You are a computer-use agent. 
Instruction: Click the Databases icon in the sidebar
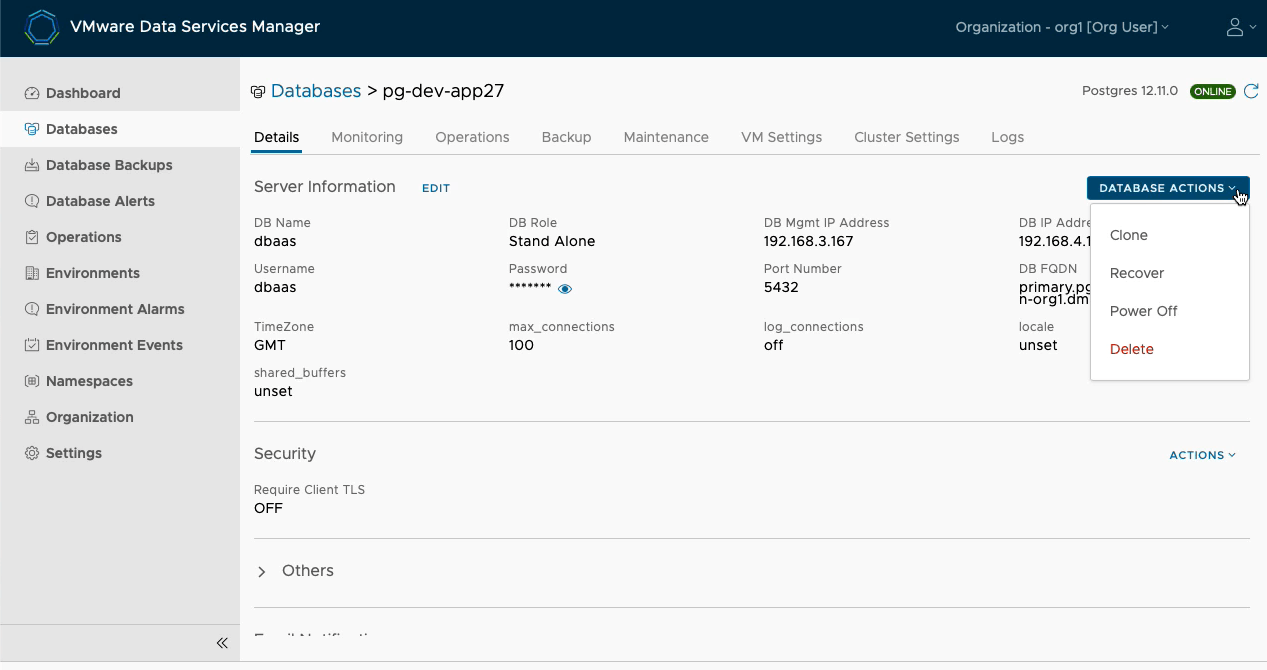tap(32, 129)
